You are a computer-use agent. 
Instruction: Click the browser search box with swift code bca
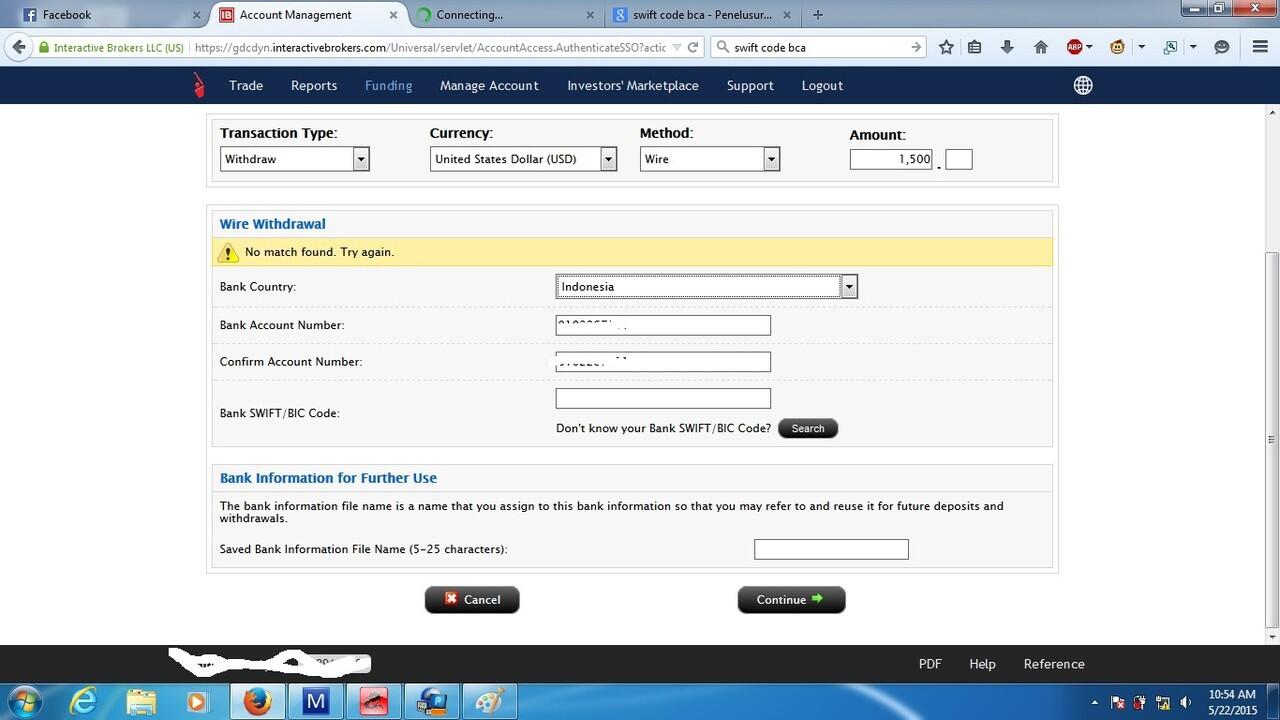(818, 47)
